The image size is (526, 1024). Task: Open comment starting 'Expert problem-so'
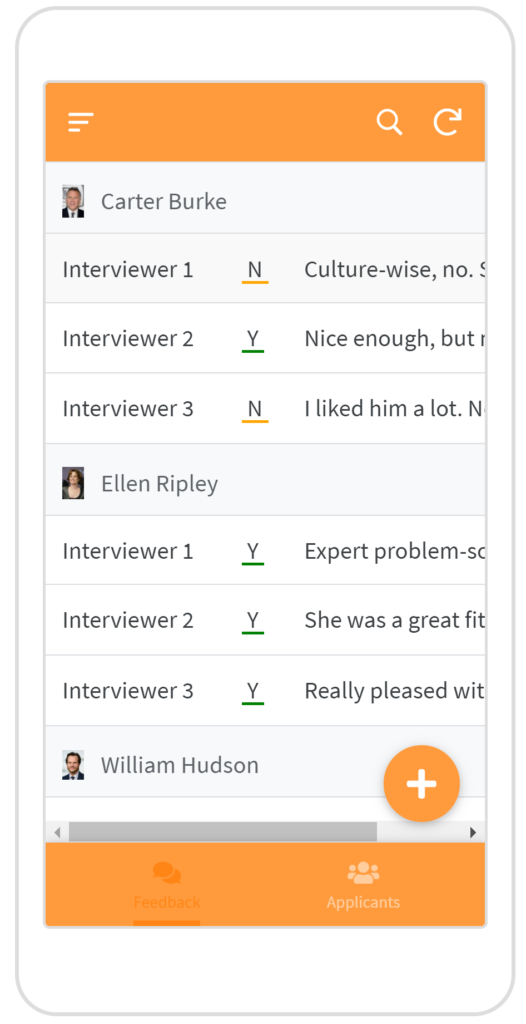click(394, 552)
